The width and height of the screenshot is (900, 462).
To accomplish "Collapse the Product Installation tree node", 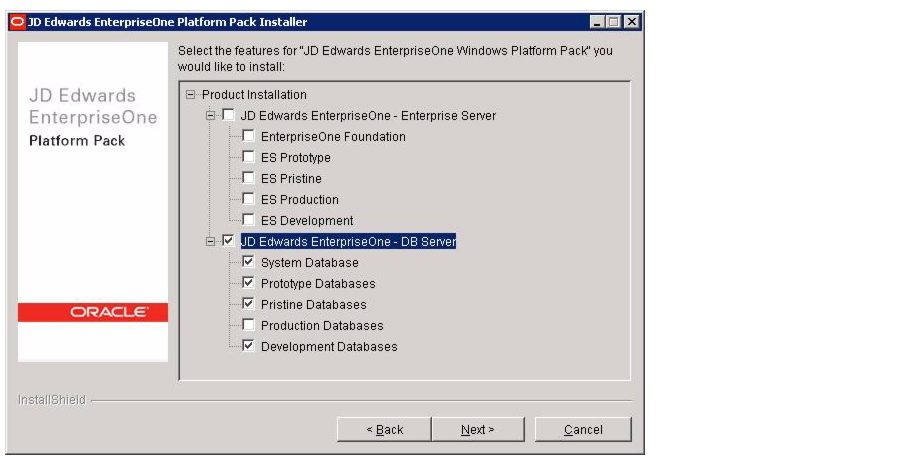I will pos(191,95).
